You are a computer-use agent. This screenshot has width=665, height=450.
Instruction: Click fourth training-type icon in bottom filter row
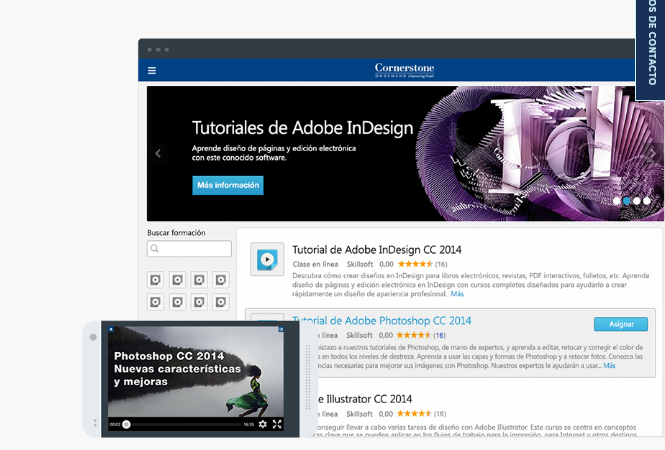coord(221,302)
